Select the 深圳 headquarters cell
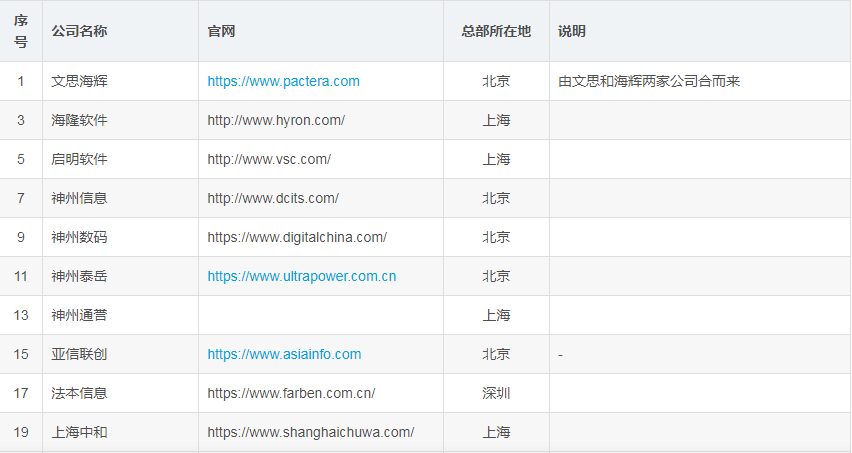 pos(496,393)
